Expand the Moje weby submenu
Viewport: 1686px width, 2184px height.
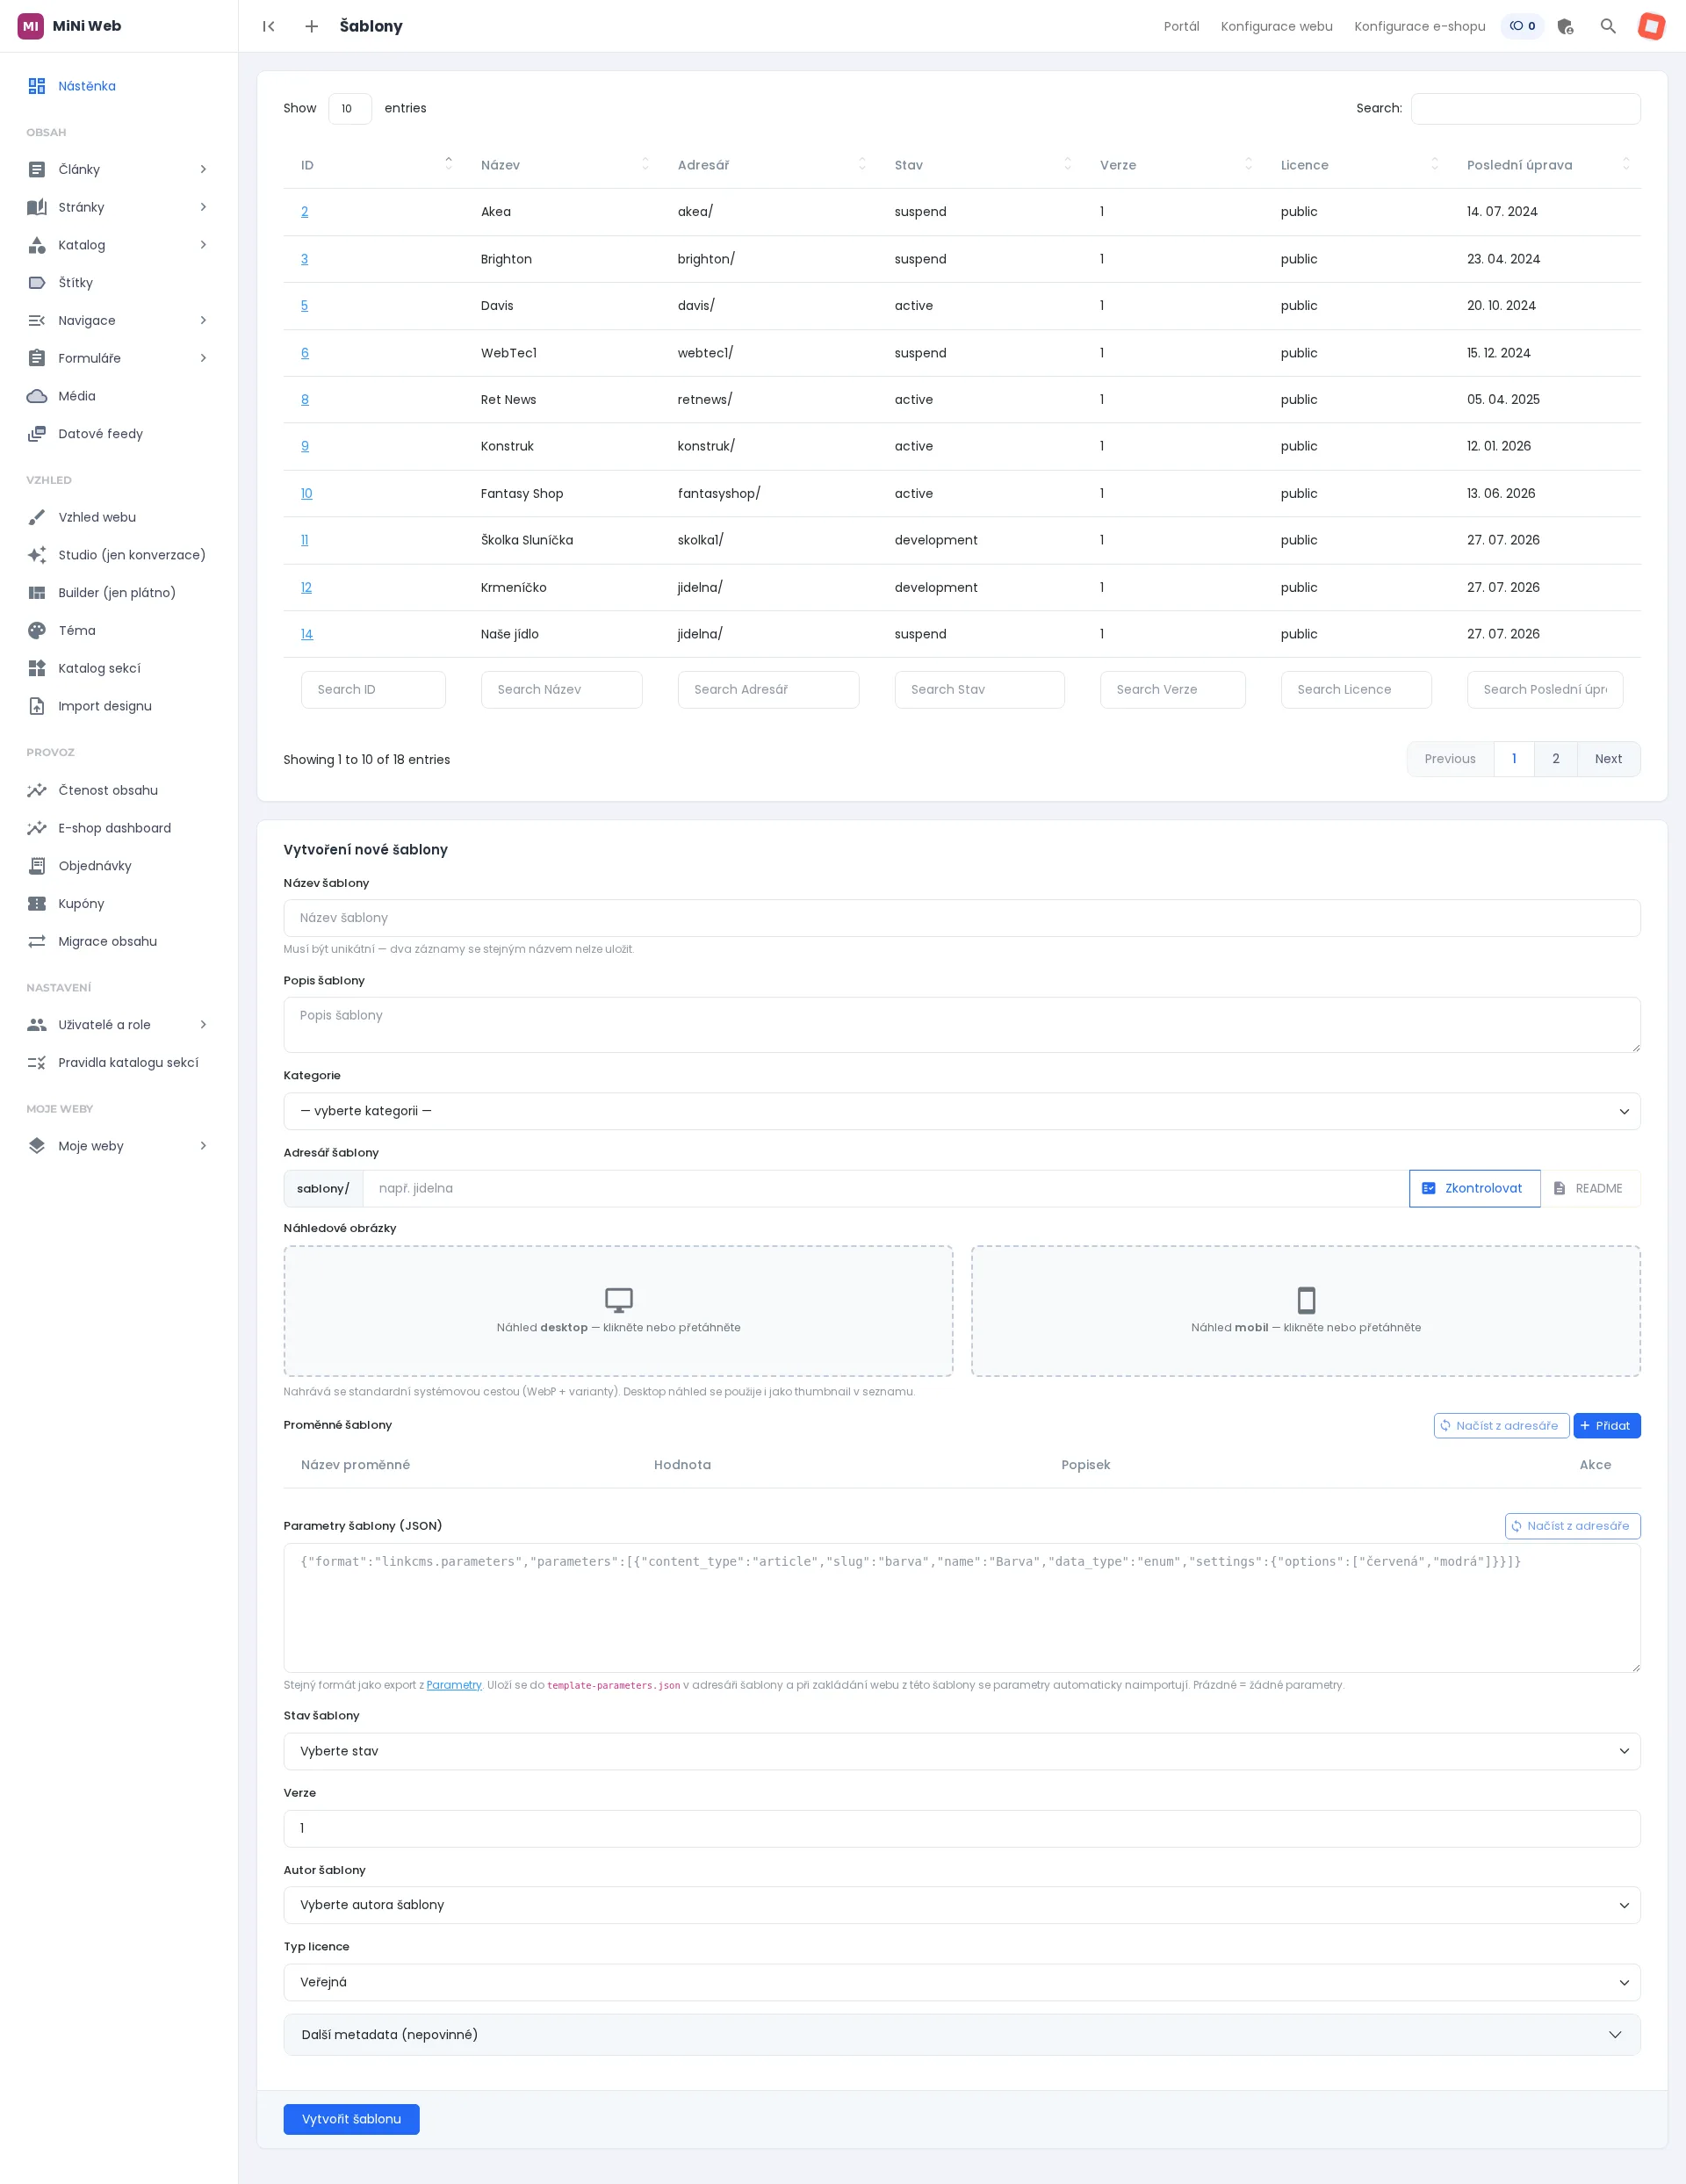pyautogui.click(x=203, y=1146)
